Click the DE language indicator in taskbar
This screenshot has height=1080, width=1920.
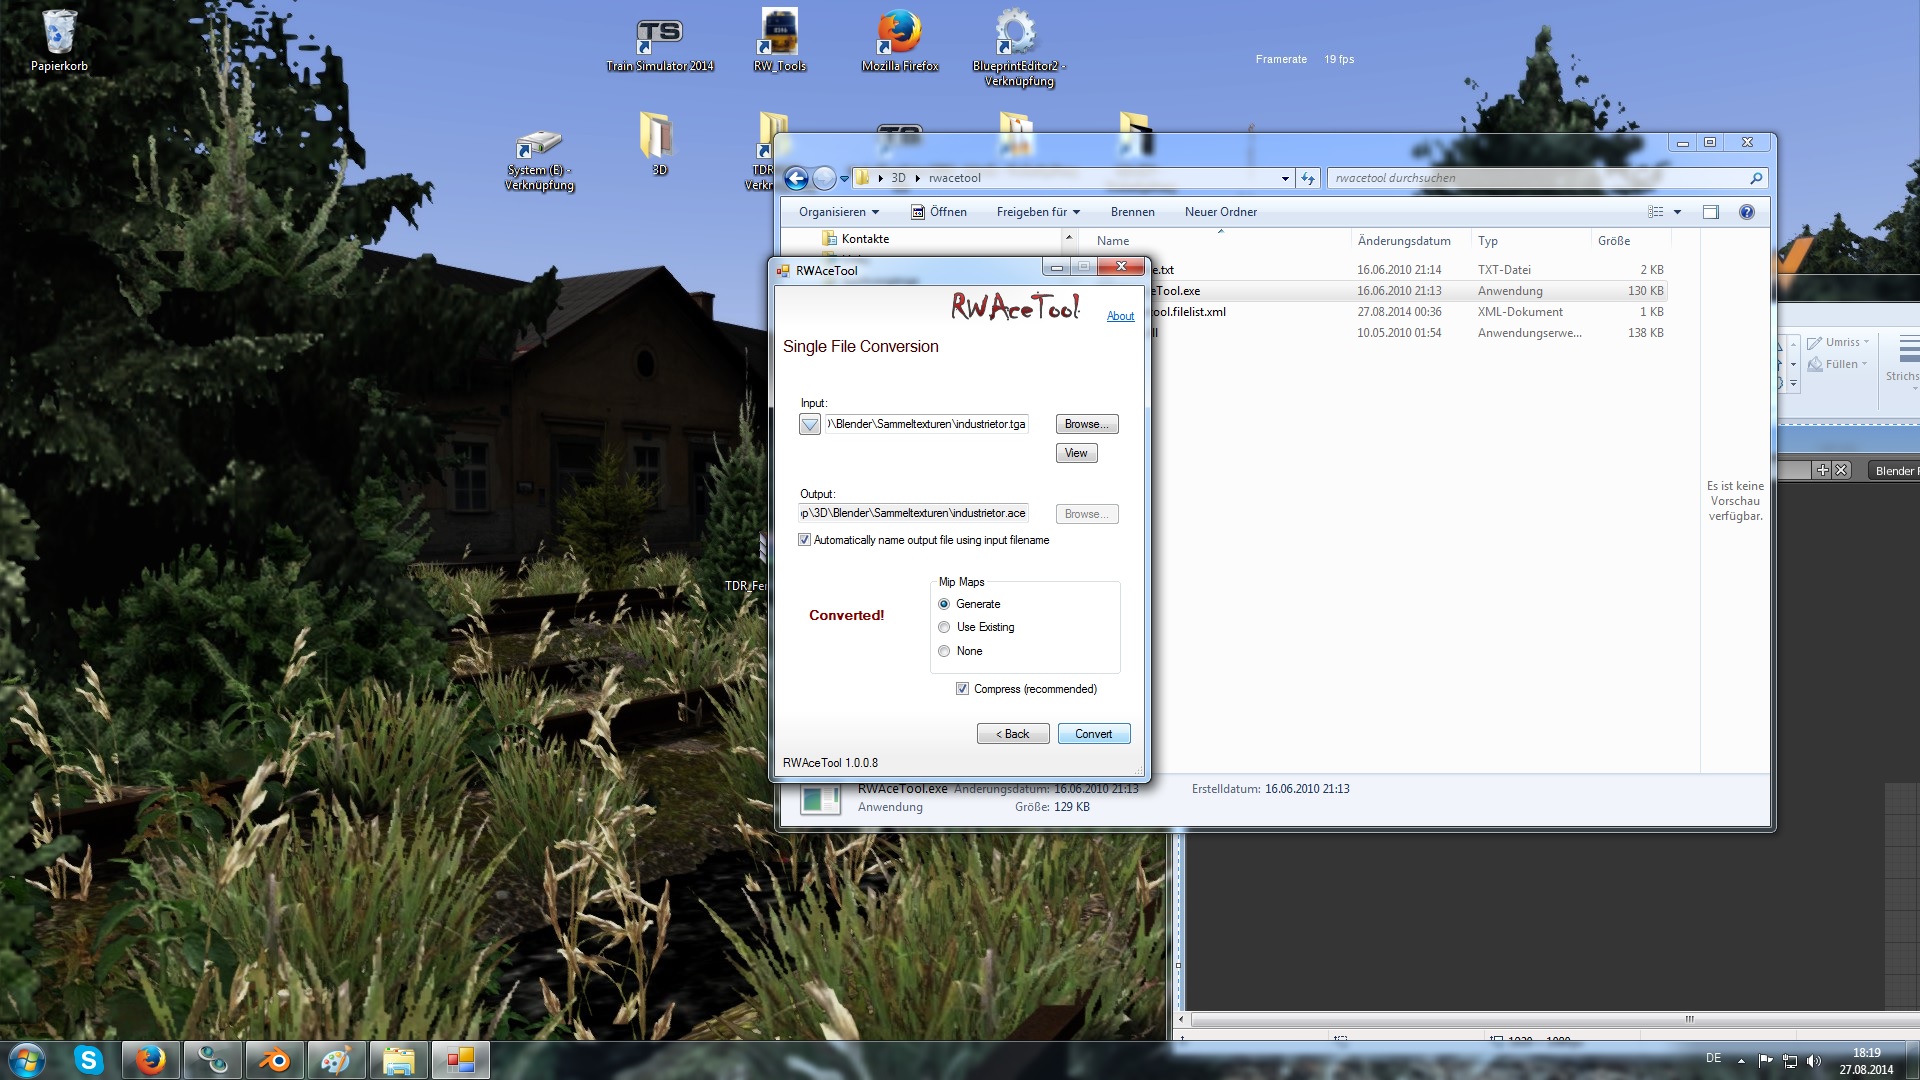pos(1713,1058)
